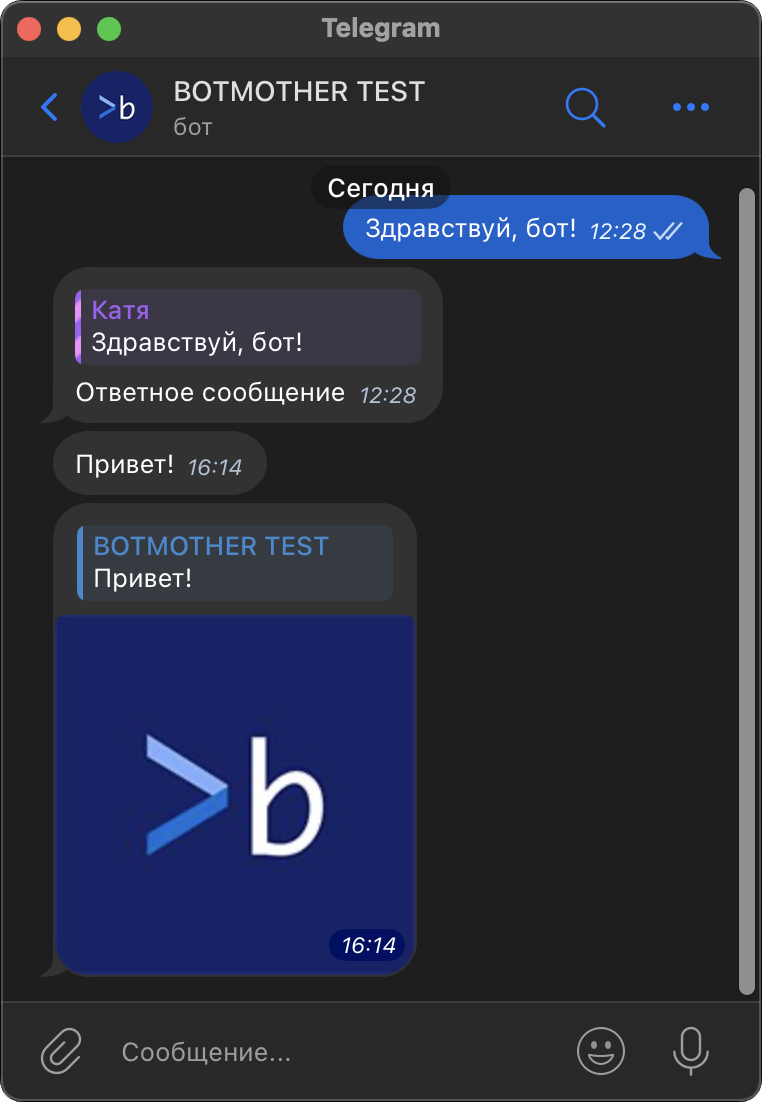Click the BOTMOTHER TEST chat title
The width and height of the screenshot is (762, 1102).
click(299, 92)
